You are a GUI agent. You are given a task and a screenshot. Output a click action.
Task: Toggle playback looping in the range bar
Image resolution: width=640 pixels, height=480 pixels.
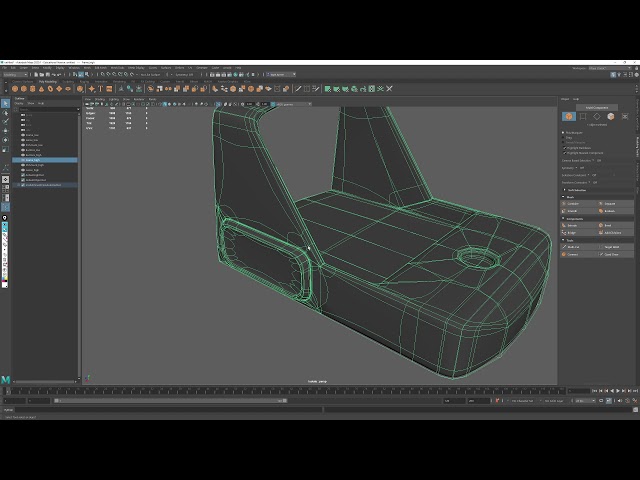[601, 401]
